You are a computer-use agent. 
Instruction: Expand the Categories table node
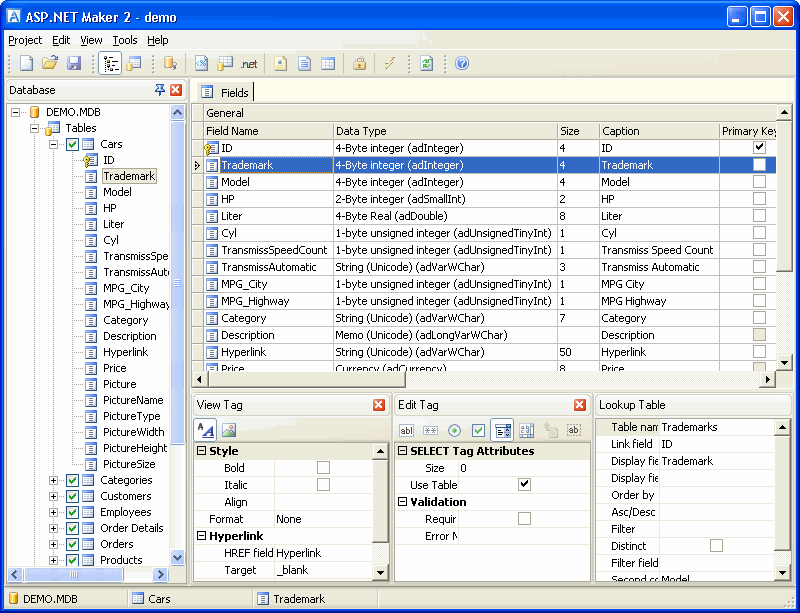53,480
